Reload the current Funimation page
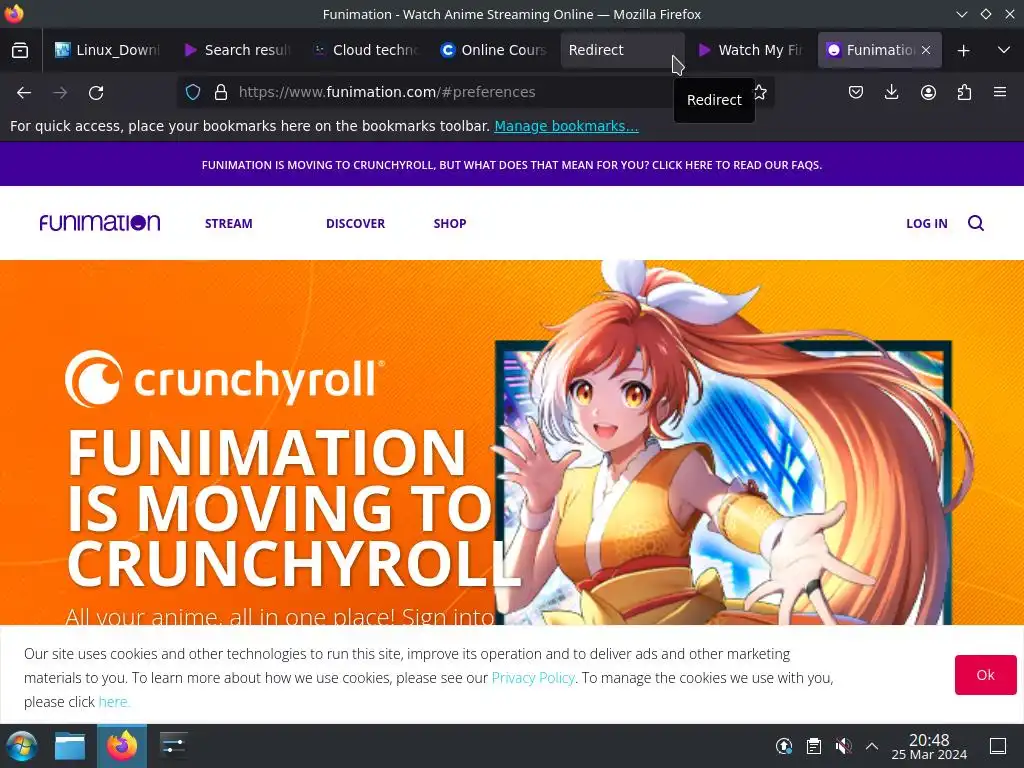 coord(96,93)
